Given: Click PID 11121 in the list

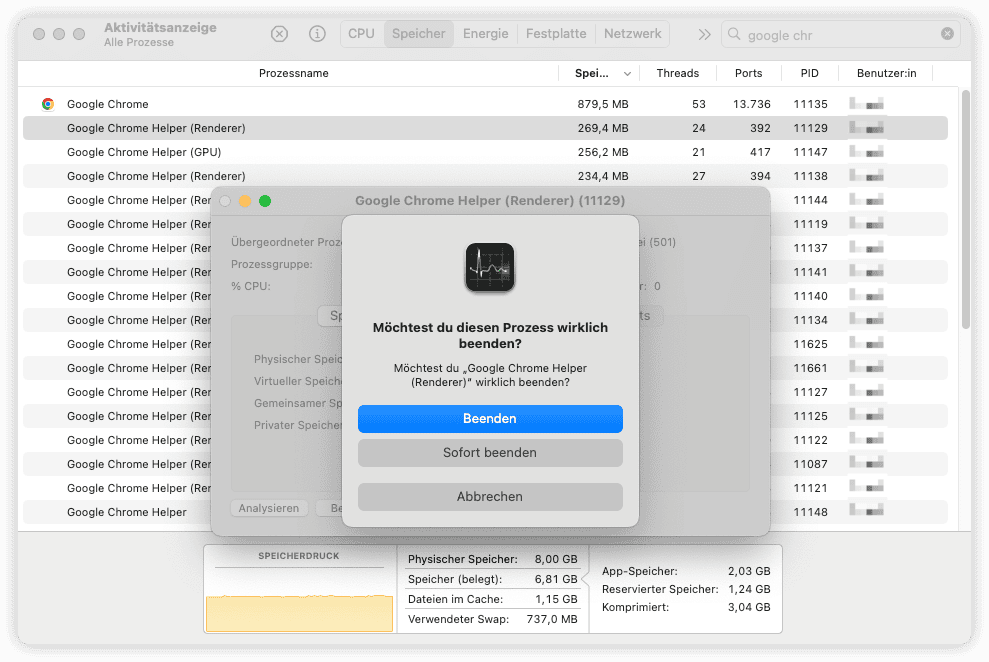Looking at the screenshot, I should [x=811, y=488].
